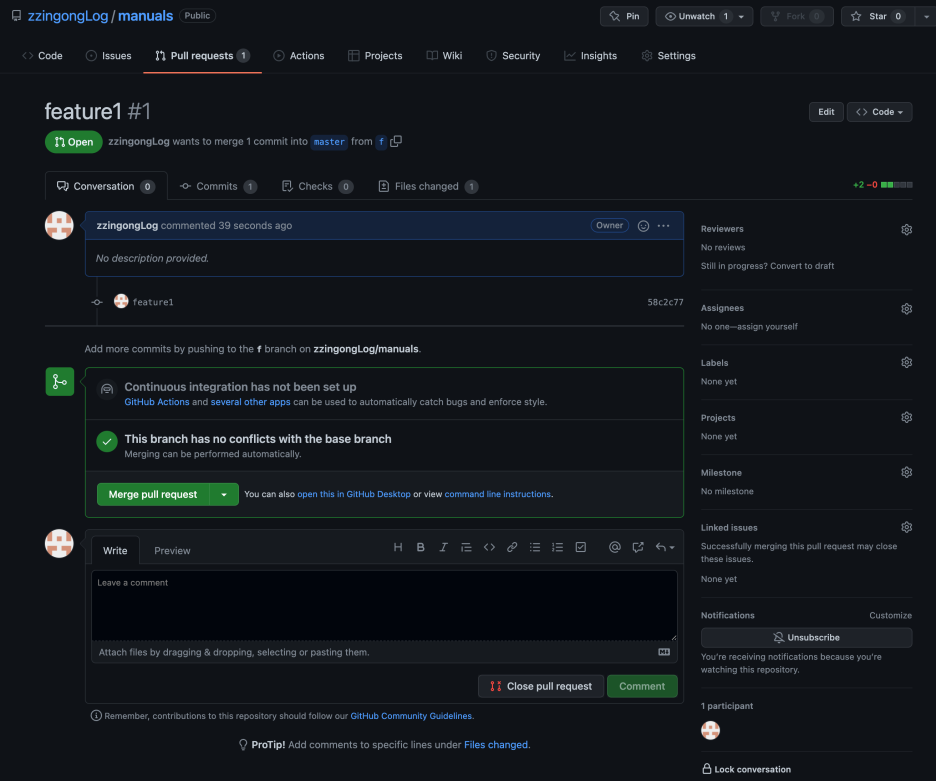Click the green merge branch icon

[x=60, y=382]
